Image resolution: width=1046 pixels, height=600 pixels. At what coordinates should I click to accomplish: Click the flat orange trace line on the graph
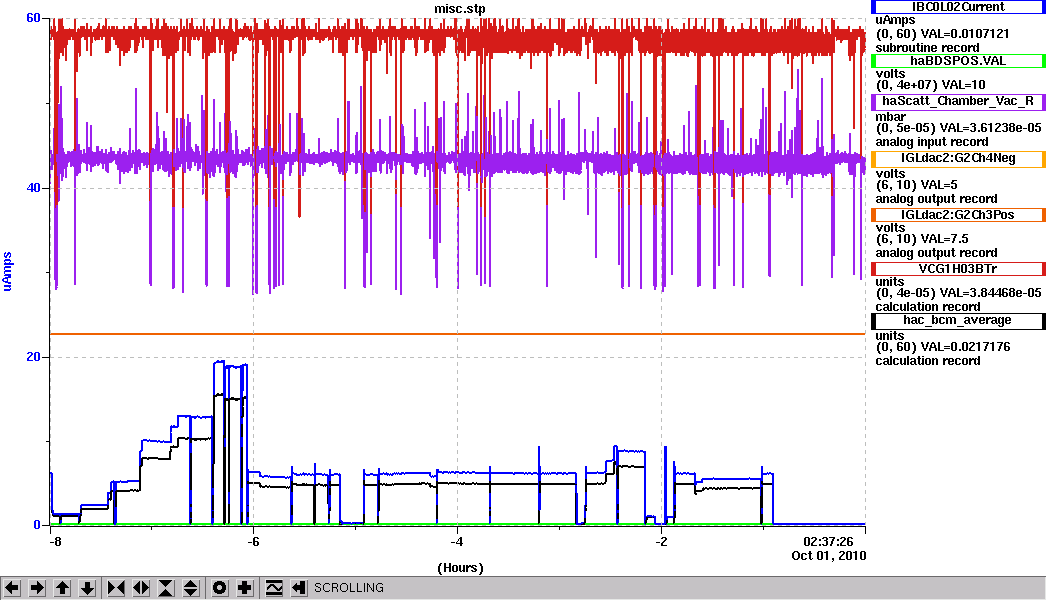(458, 334)
